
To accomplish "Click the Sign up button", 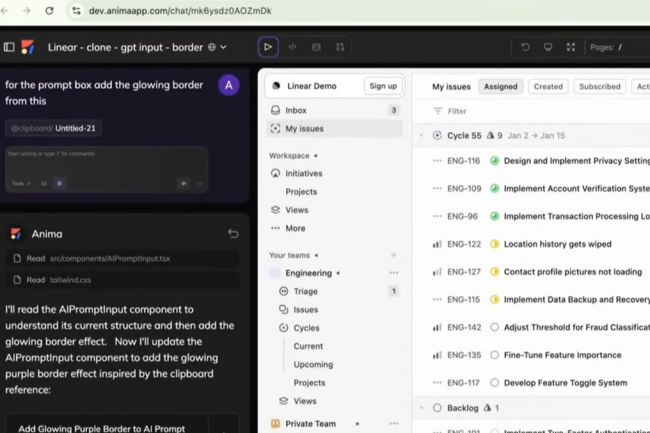I will pyautogui.click(x=383, y=86).
